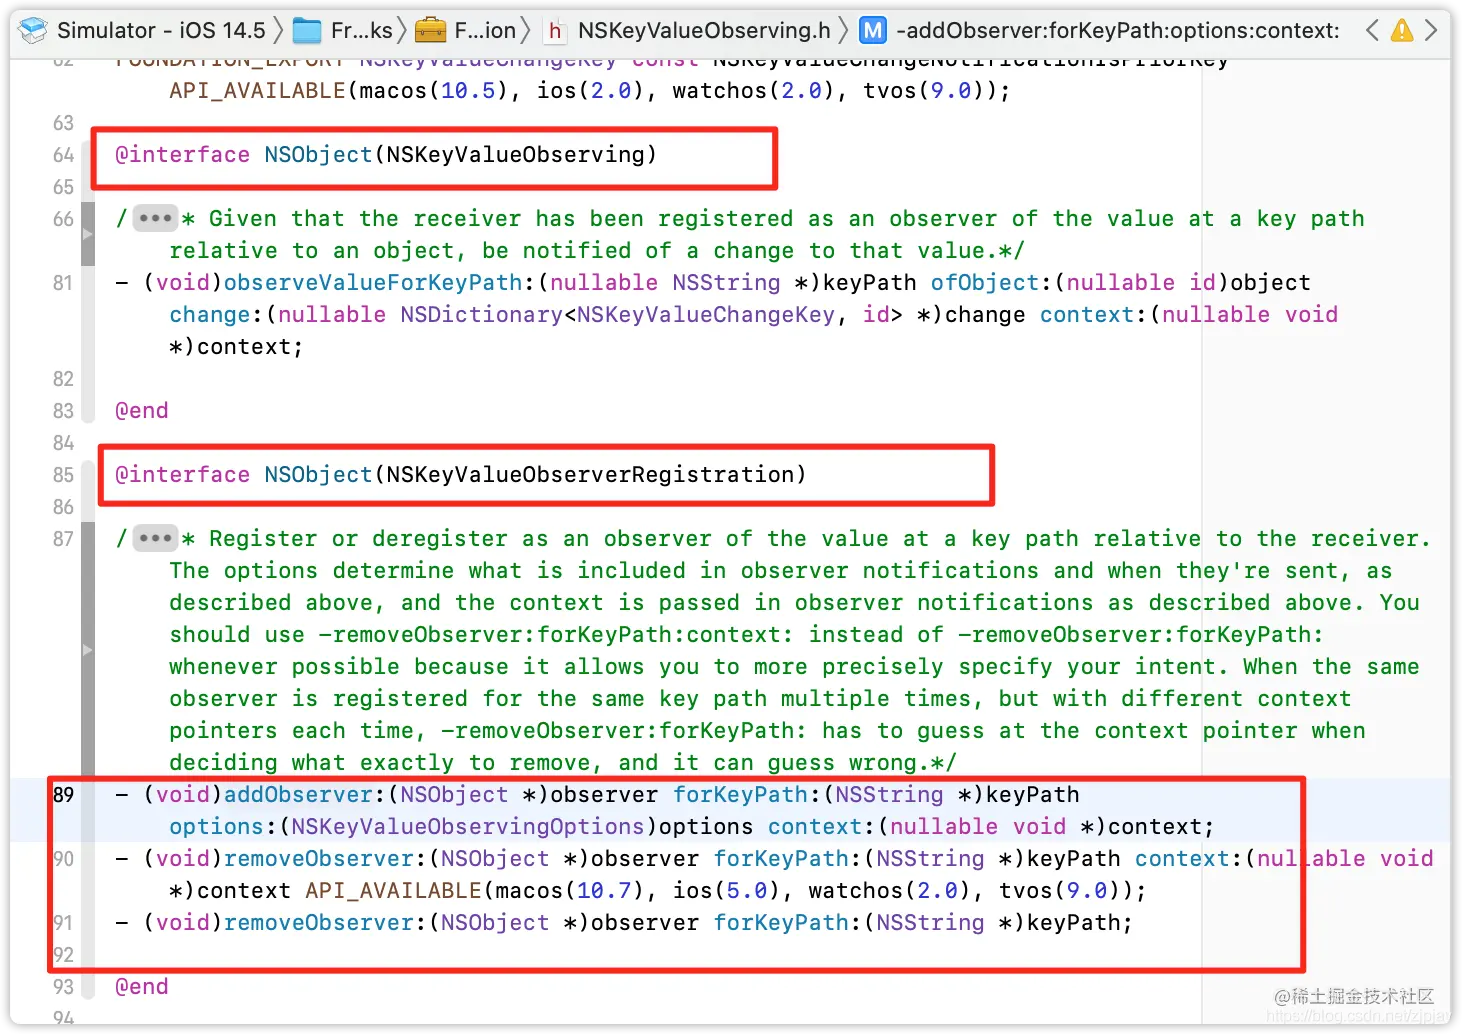
Task: Click NSObject on line 85
Action: click(x=318, y=474)
